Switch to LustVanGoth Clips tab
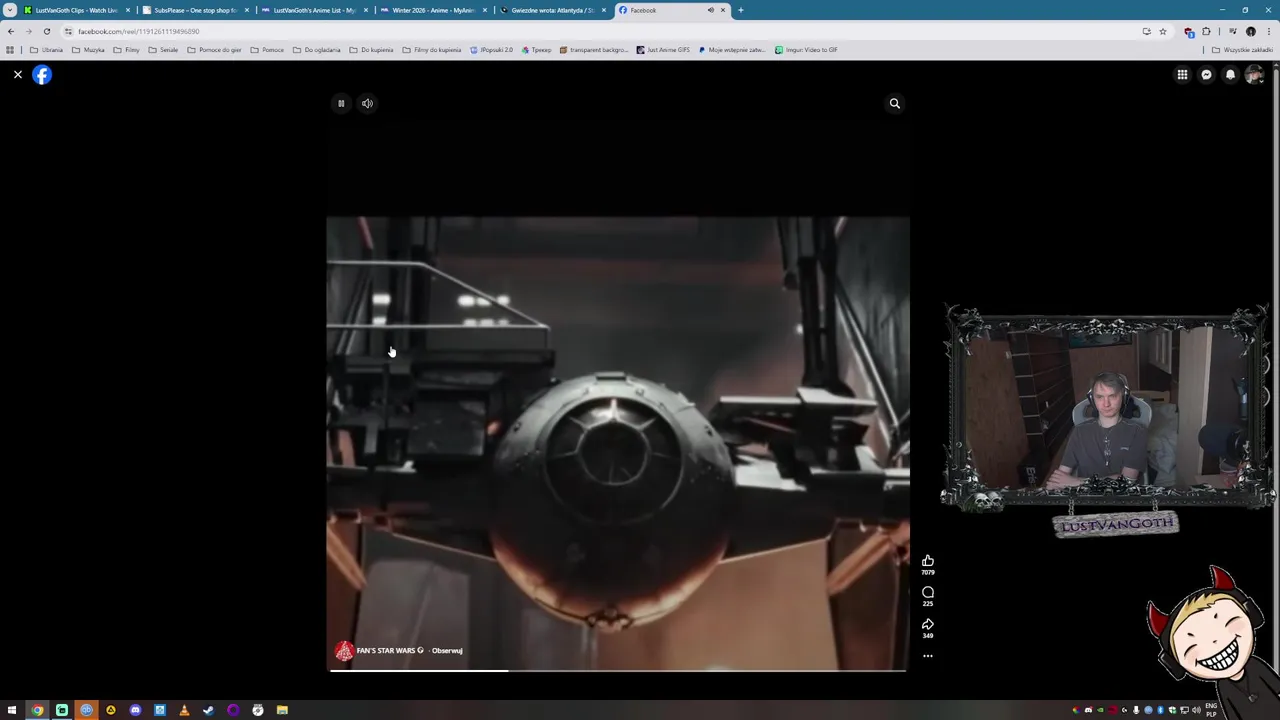The height and width of the screenshot is (720, 1280). point(77,10)
